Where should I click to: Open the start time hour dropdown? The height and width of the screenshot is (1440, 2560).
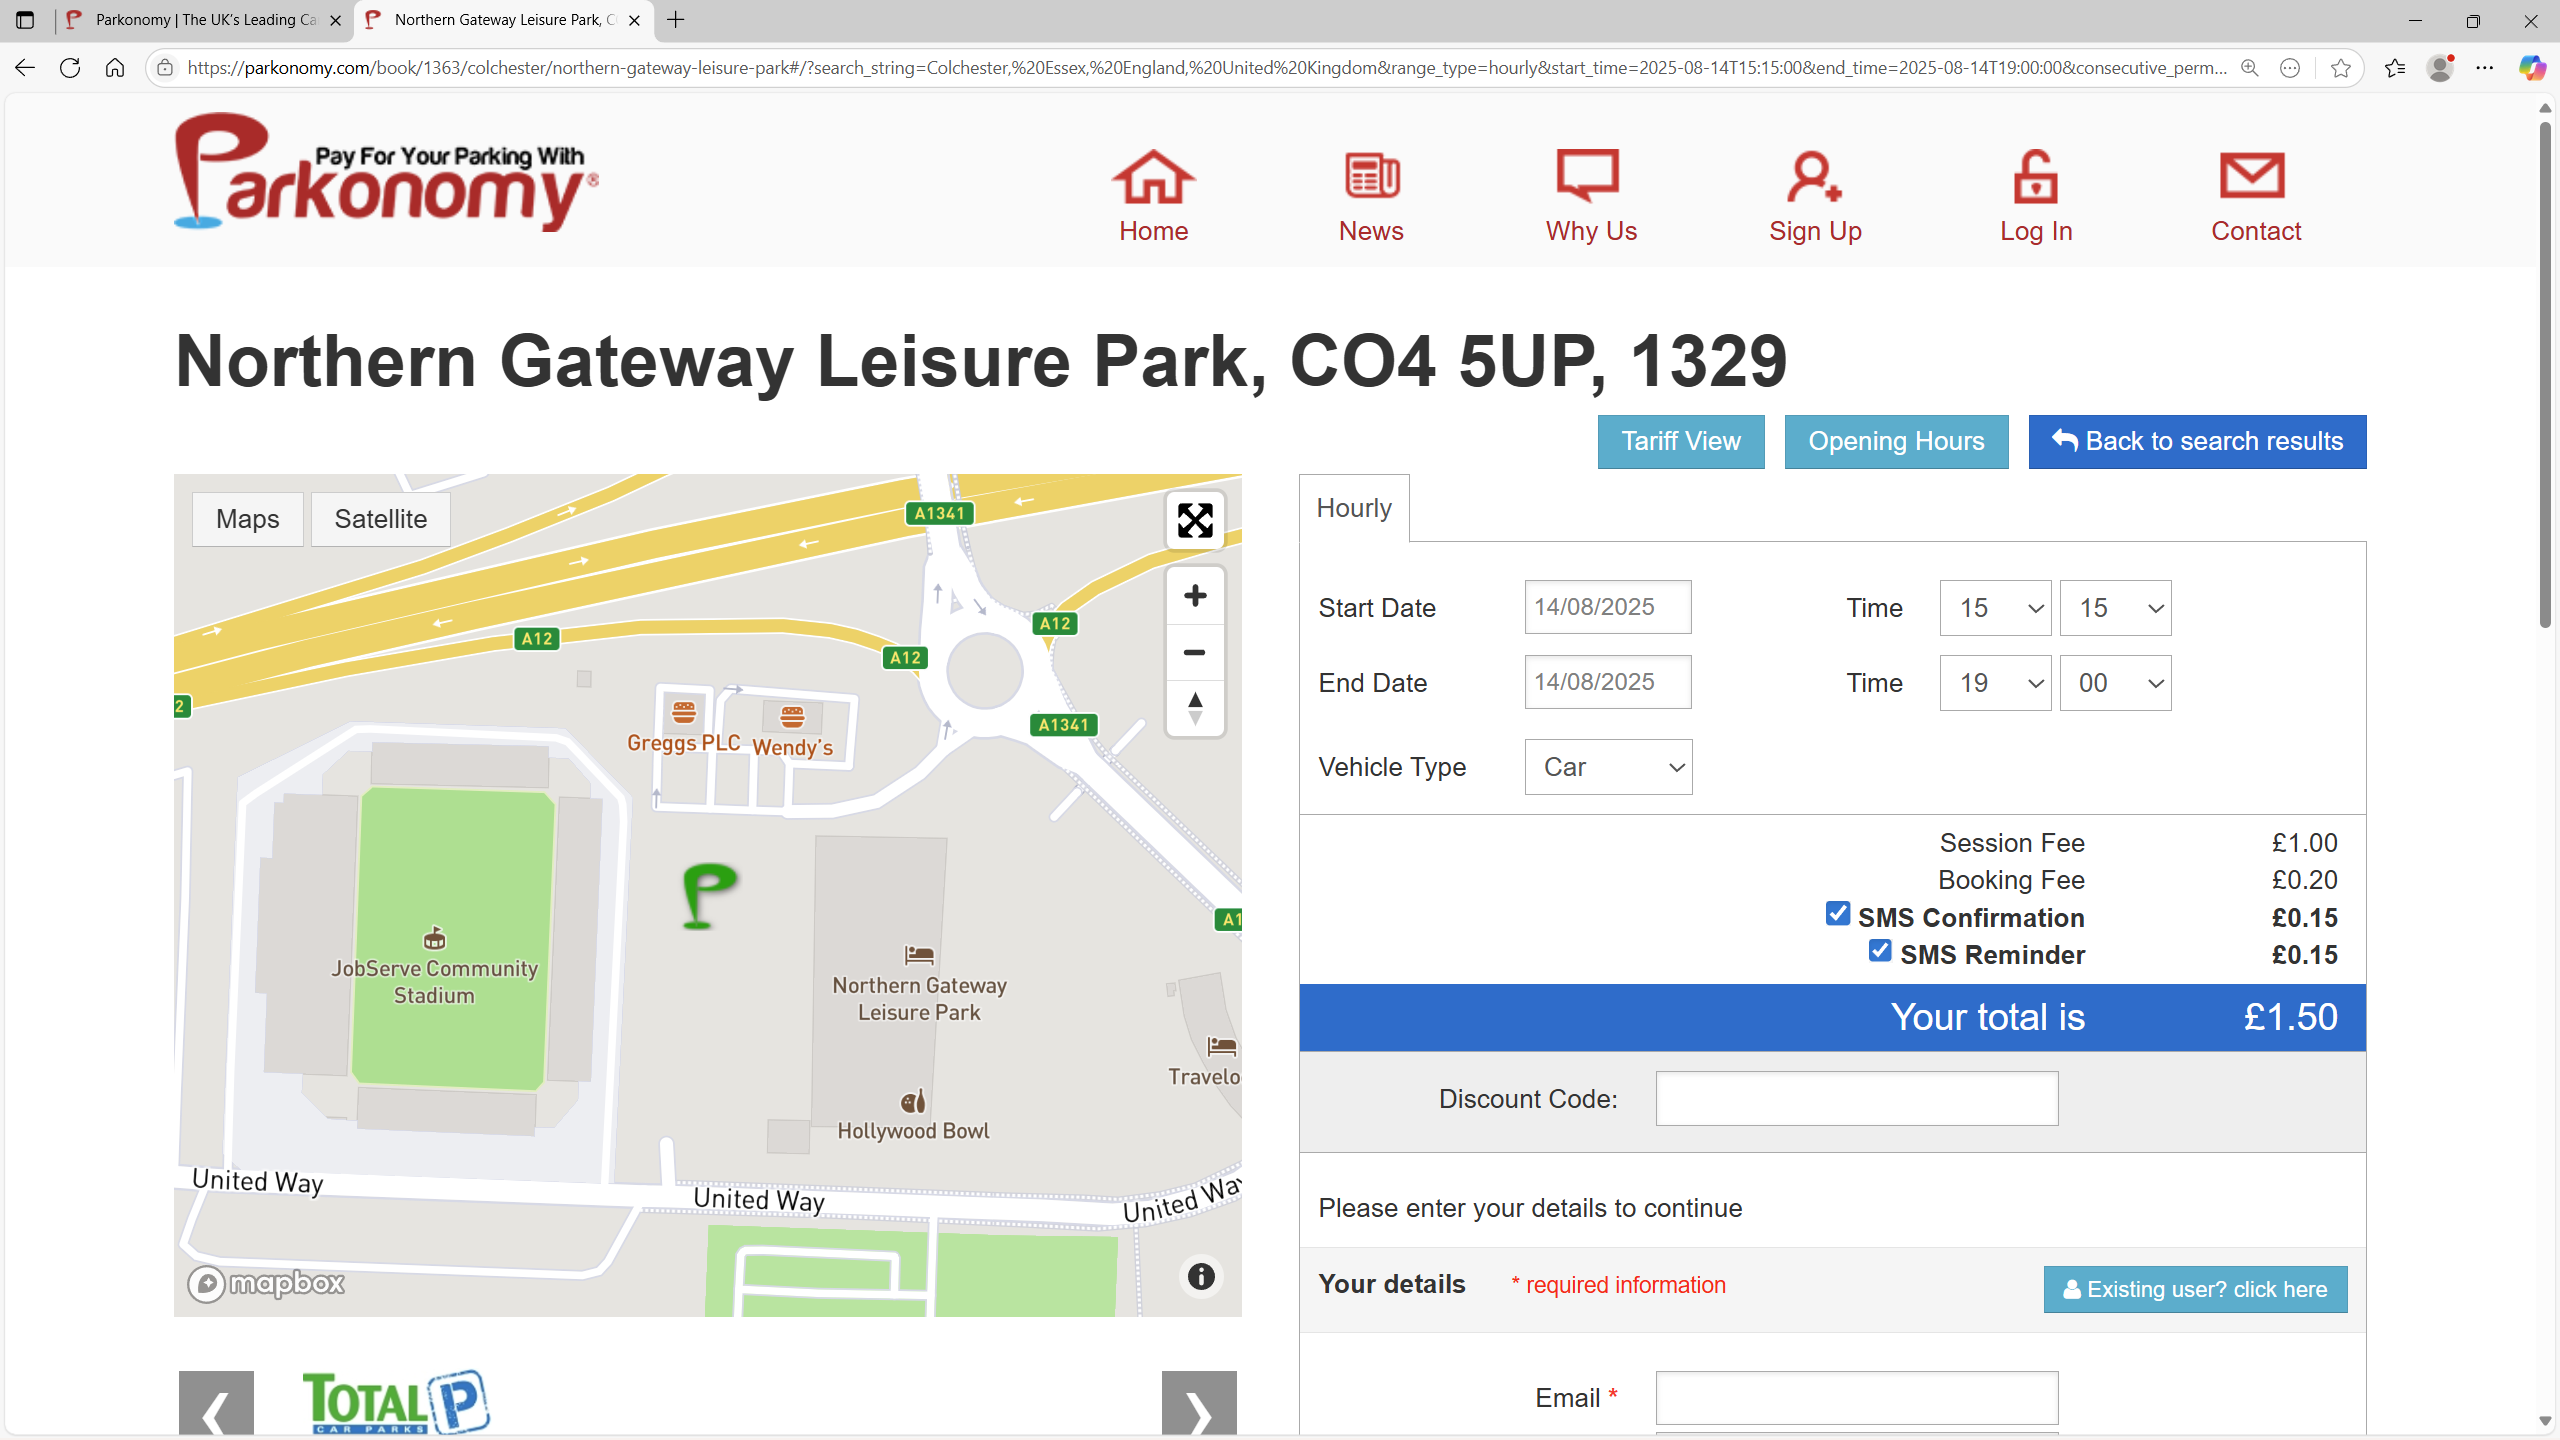pyautogui.click(x=1995, y=608)
